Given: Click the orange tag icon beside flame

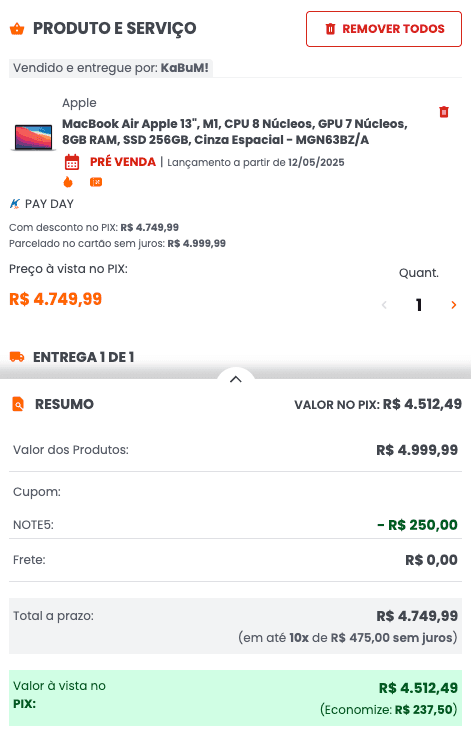Looking at the screenshot, I should 96,182.
